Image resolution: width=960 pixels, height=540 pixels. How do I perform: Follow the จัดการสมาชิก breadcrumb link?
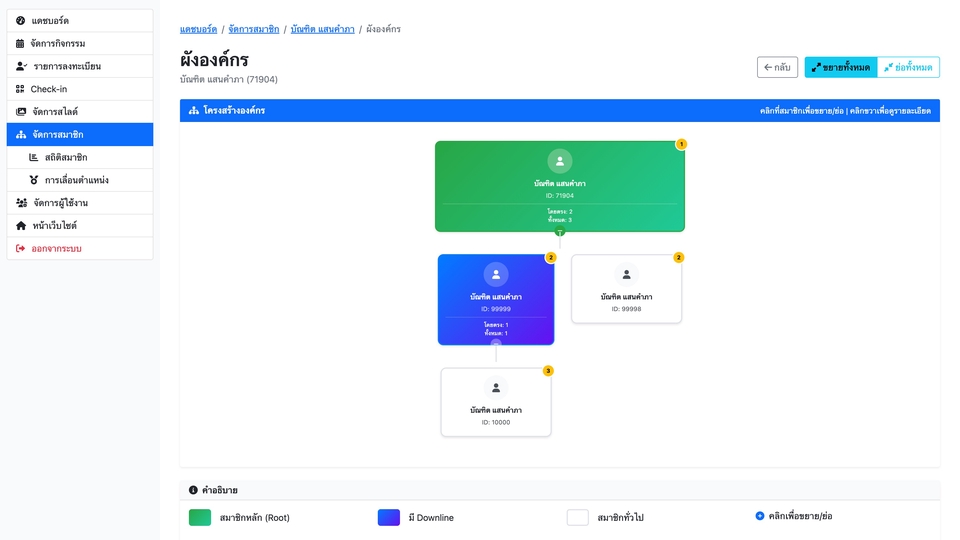(253, 29)
